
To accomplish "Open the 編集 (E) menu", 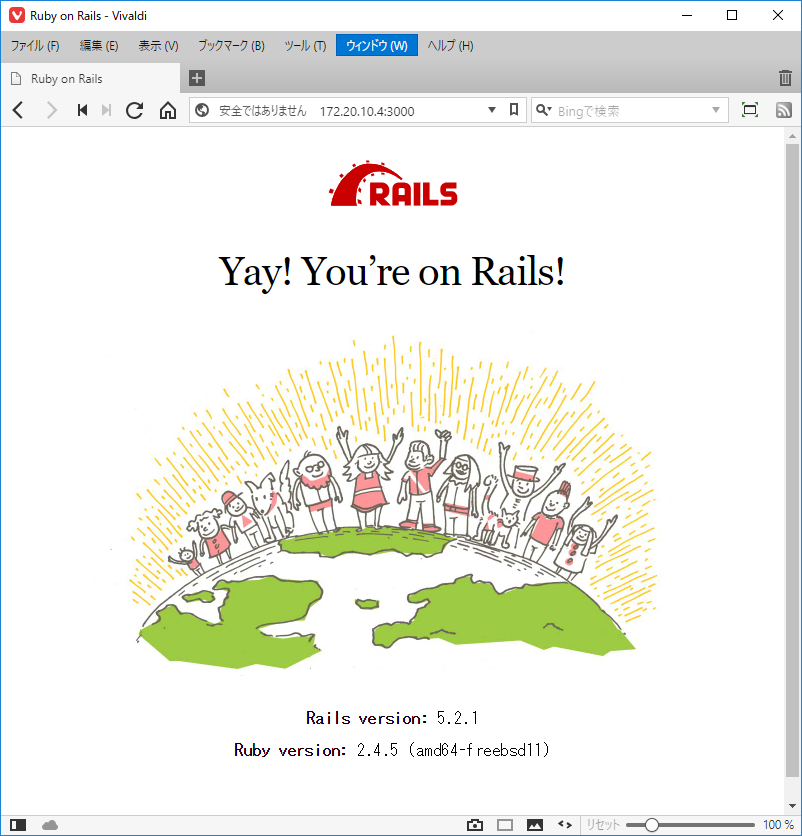I will tap(99, 46).
